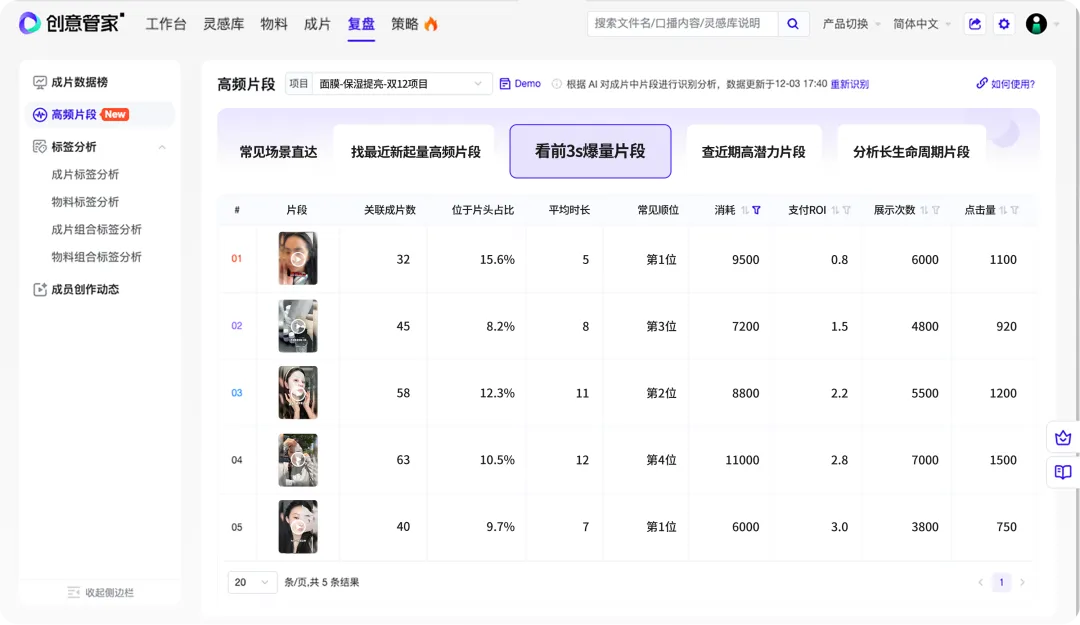Open the share icon in top bar

pyautogui.click(x=974, y=24)
